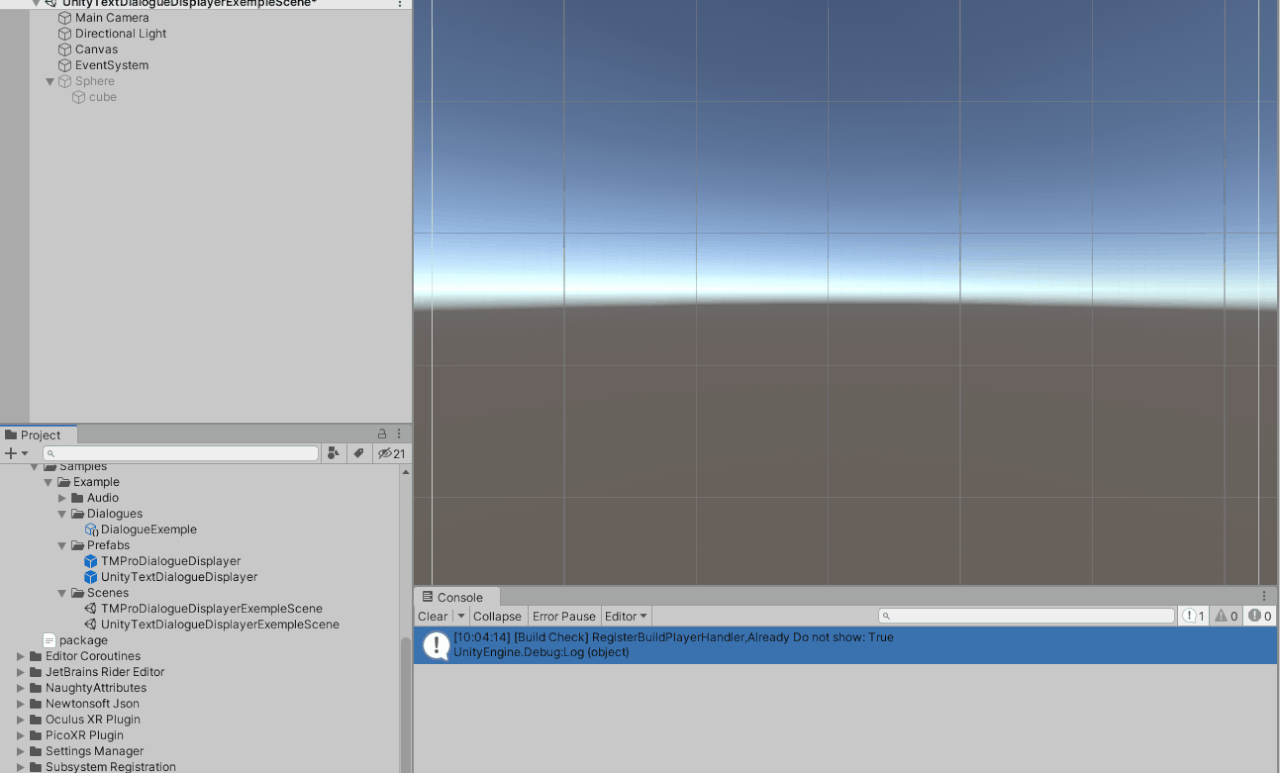Collapse the Sphere object in the Hierarchy

coord(49,81)
